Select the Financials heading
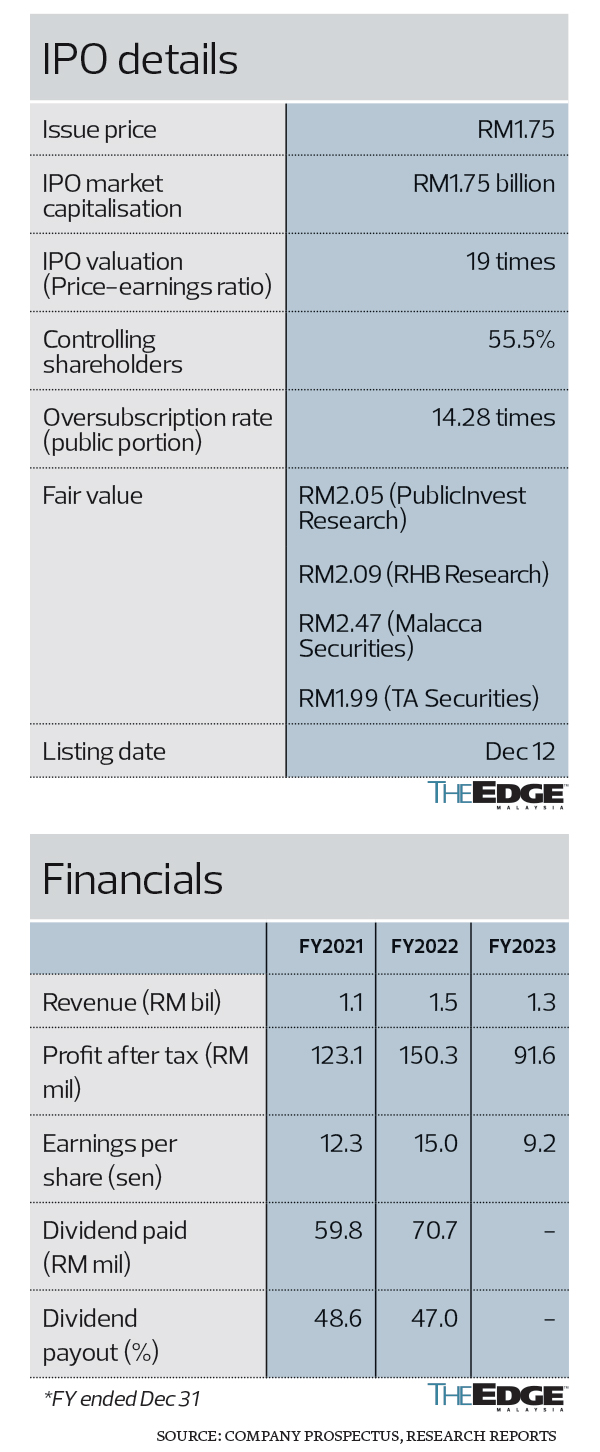 pos(132,879)
